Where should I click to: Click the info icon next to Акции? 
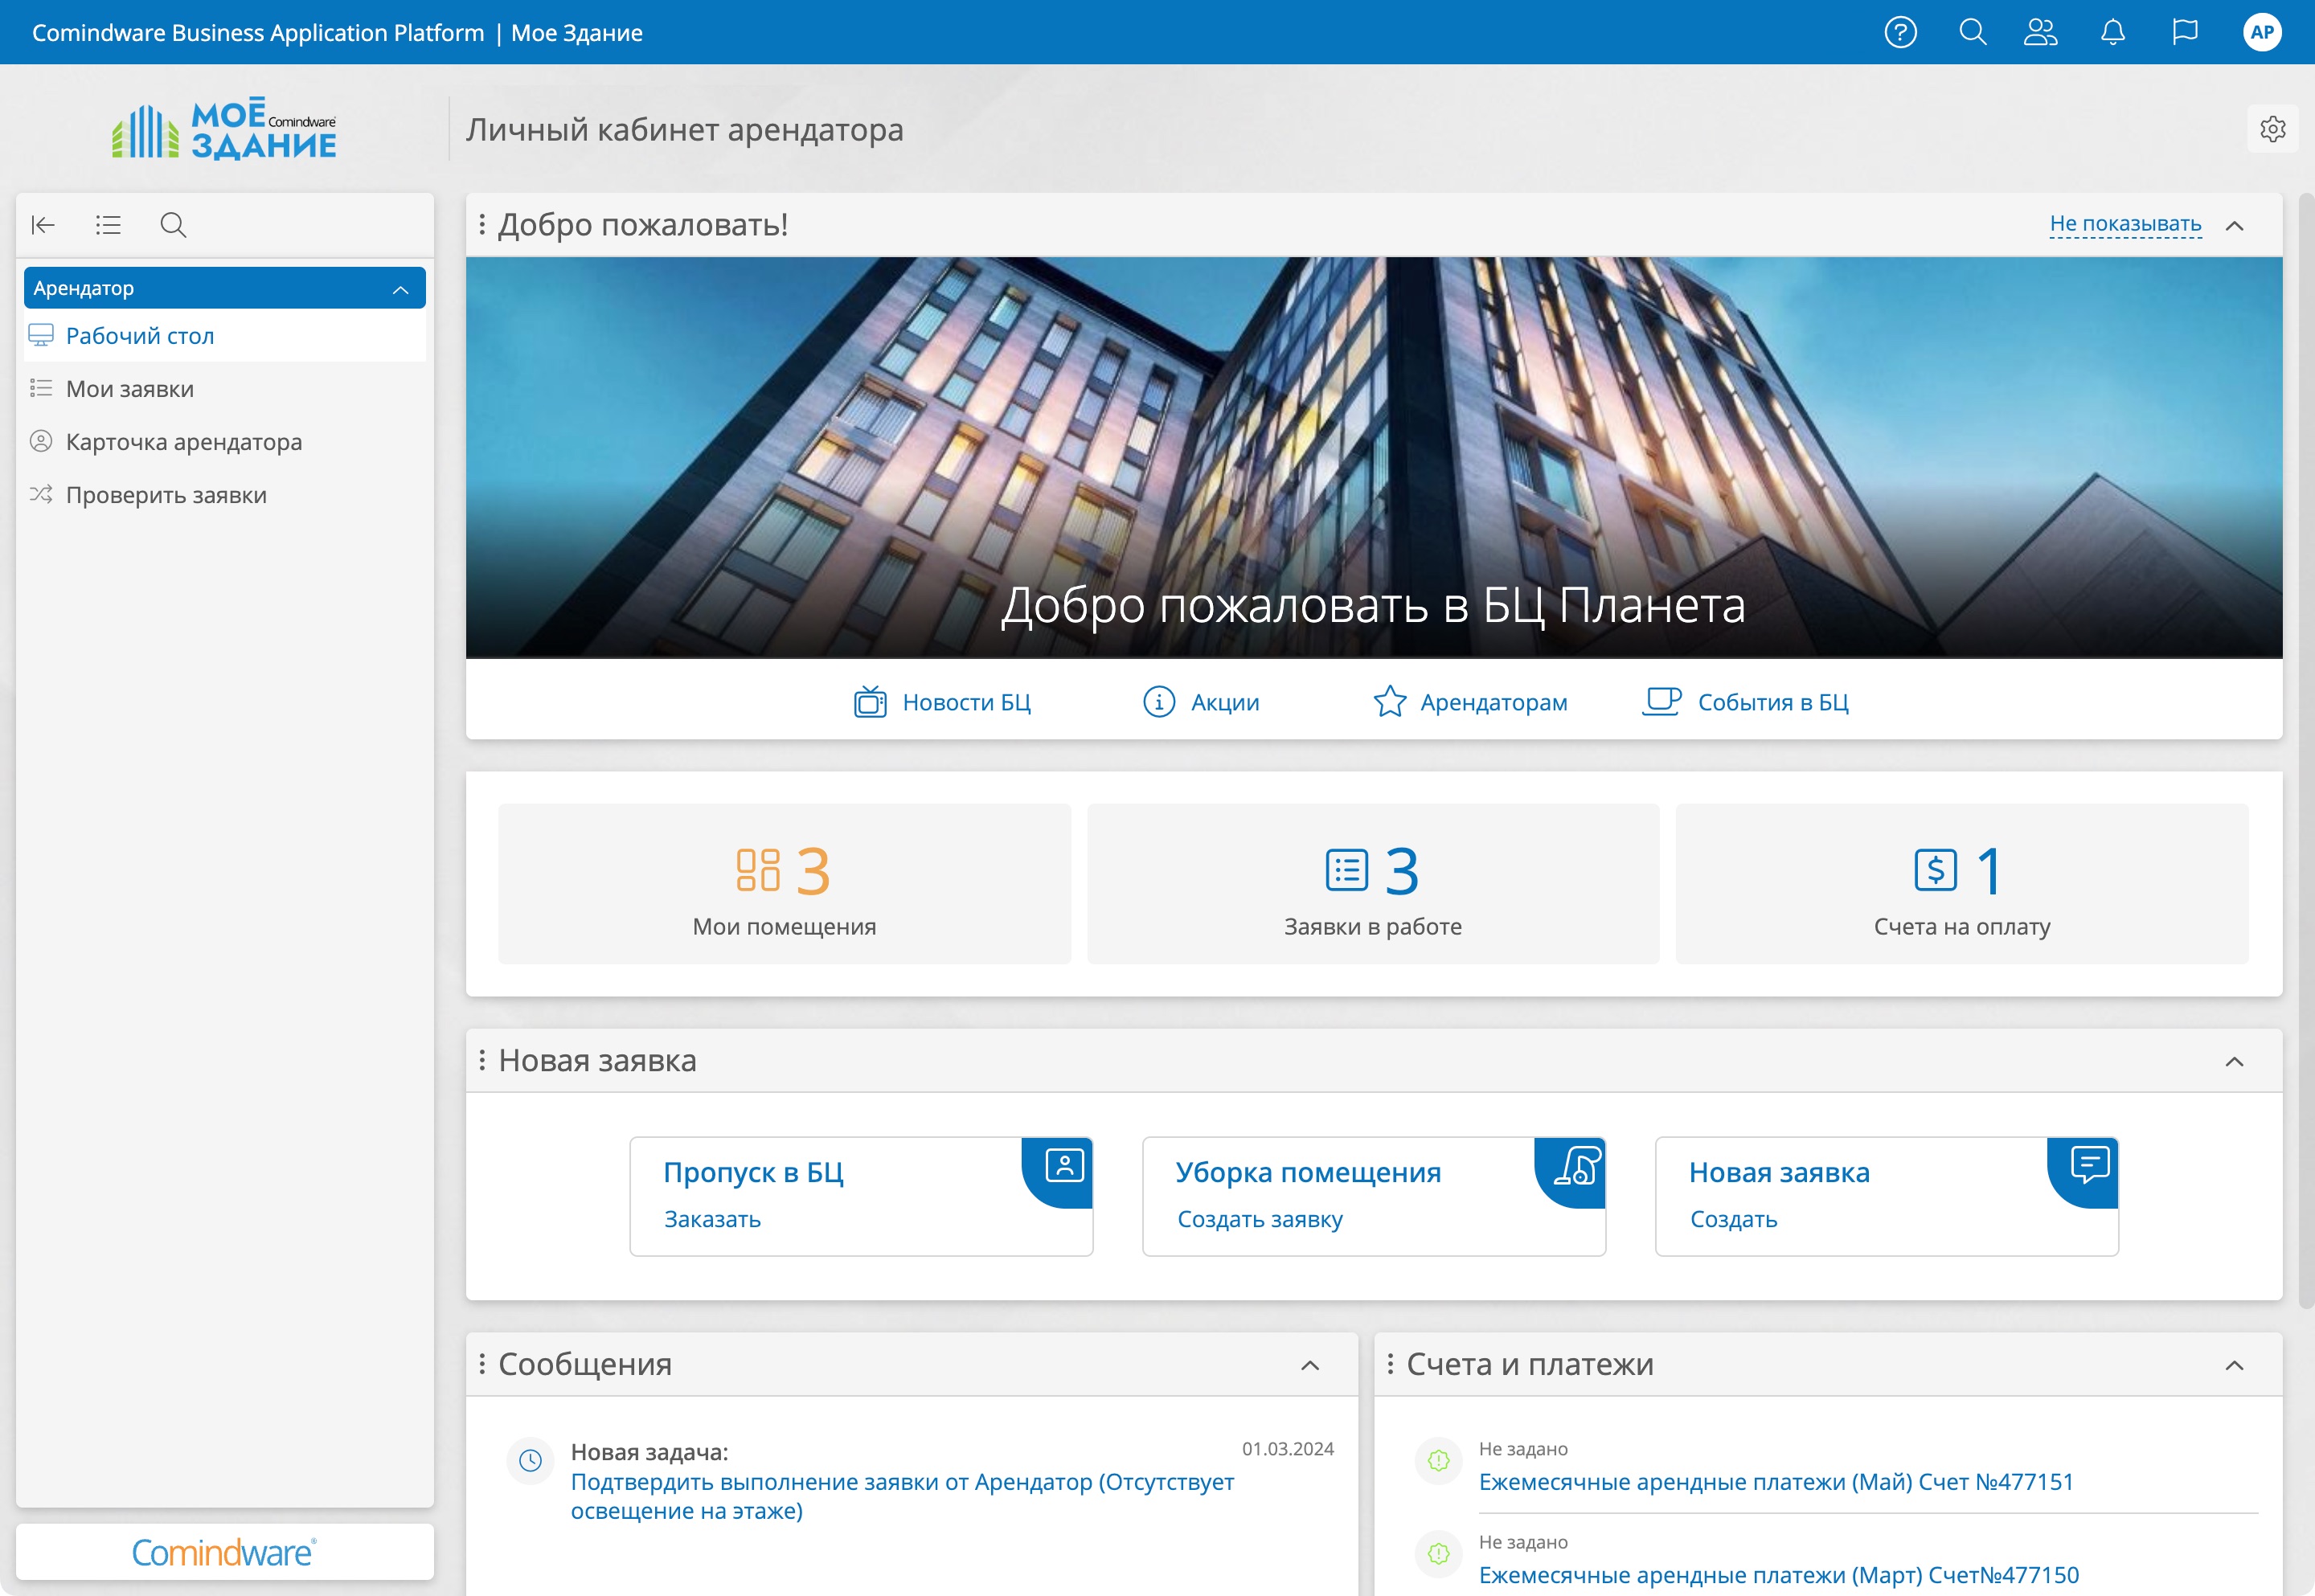point(1158,702)
